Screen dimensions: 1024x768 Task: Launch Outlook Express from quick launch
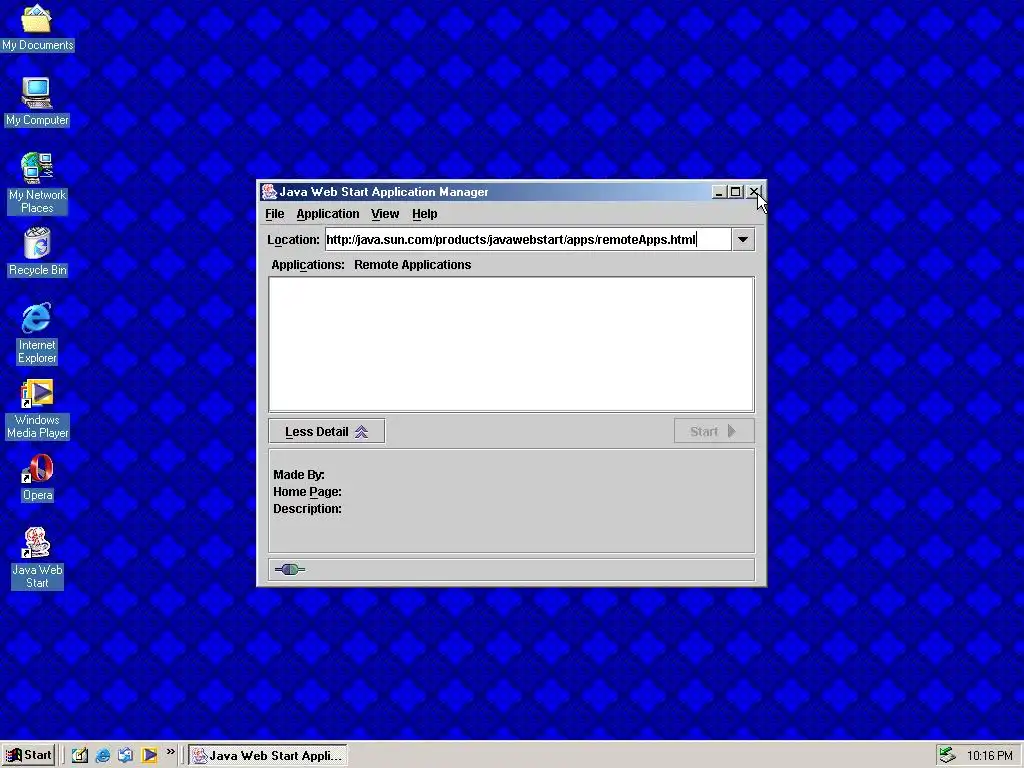coord(125,755)
